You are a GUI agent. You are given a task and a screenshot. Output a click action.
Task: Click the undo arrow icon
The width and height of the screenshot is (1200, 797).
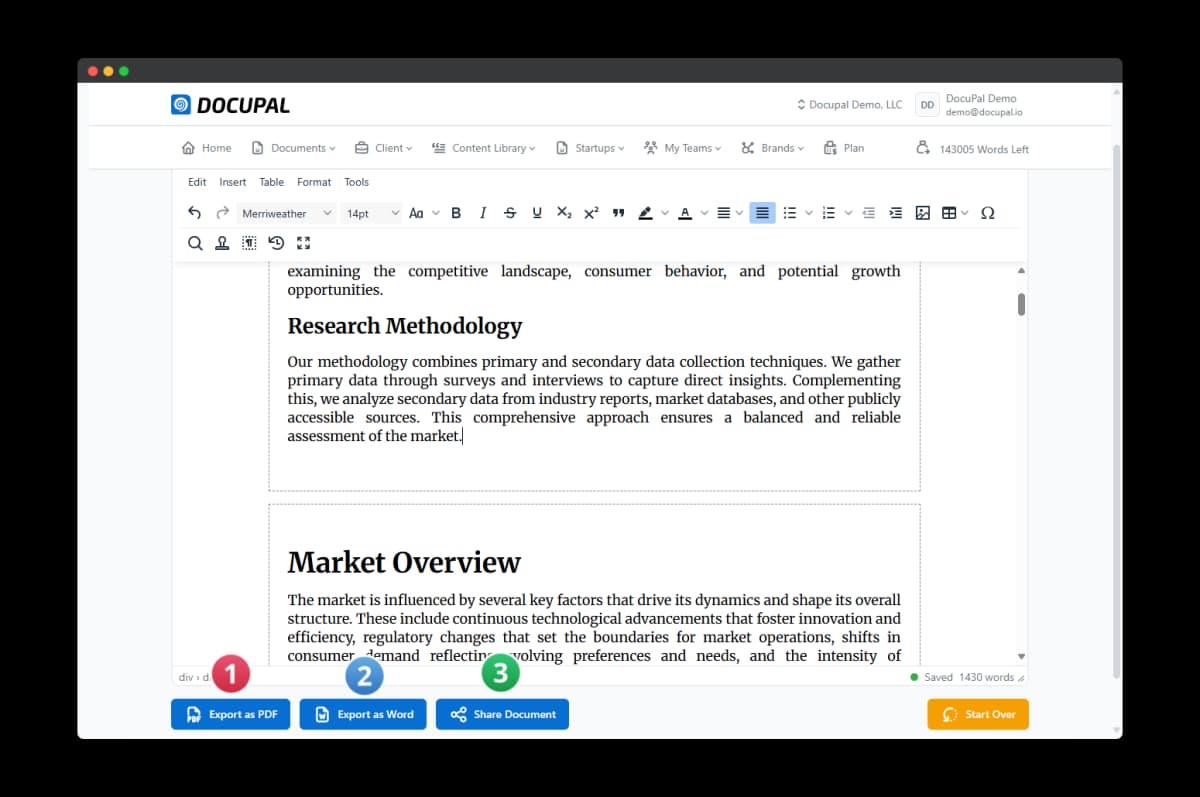[195, 213]
